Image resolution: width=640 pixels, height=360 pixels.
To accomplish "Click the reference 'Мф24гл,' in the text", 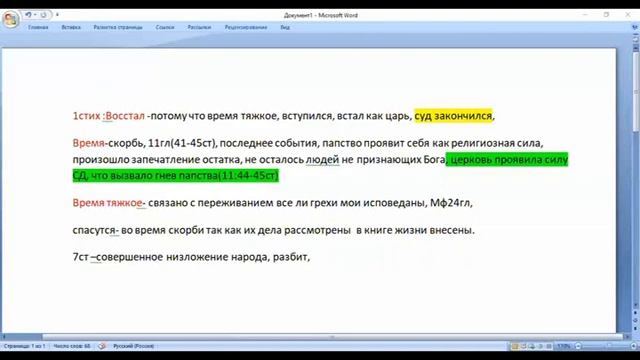I will point(451,203).
